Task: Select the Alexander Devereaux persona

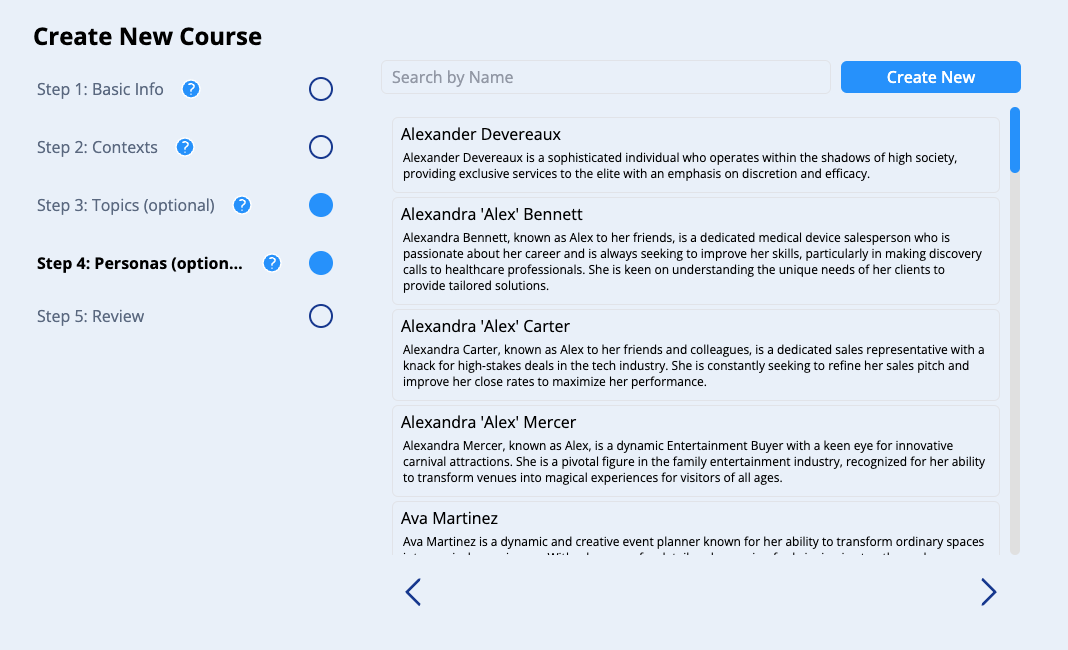Action: pyautogui.click(x=695, y=154)
